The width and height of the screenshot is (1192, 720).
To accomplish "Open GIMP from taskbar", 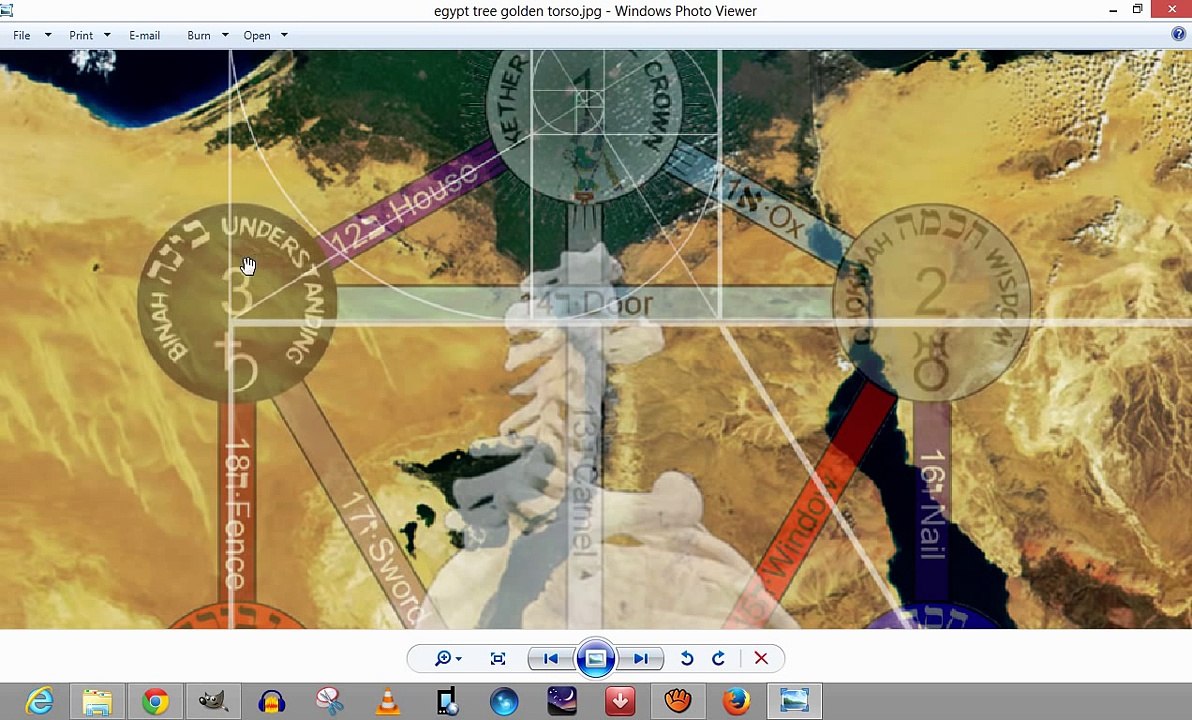I will [x=214, y=701].
